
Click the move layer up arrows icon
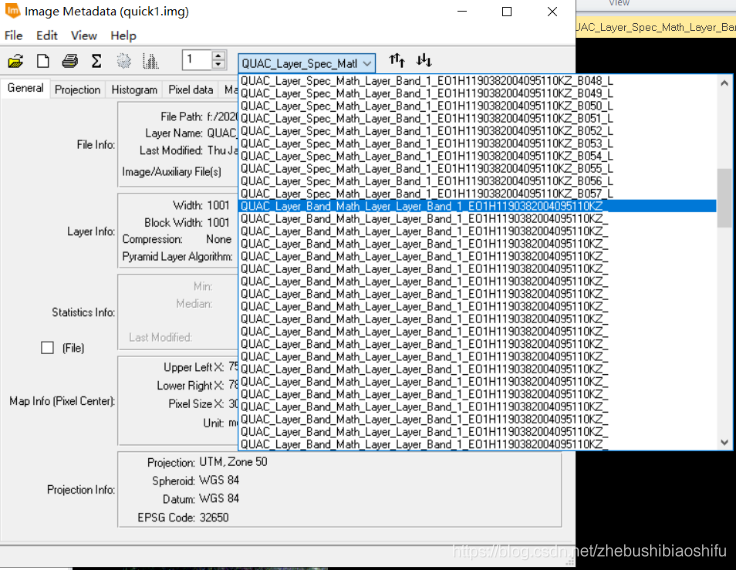point(397,60)
